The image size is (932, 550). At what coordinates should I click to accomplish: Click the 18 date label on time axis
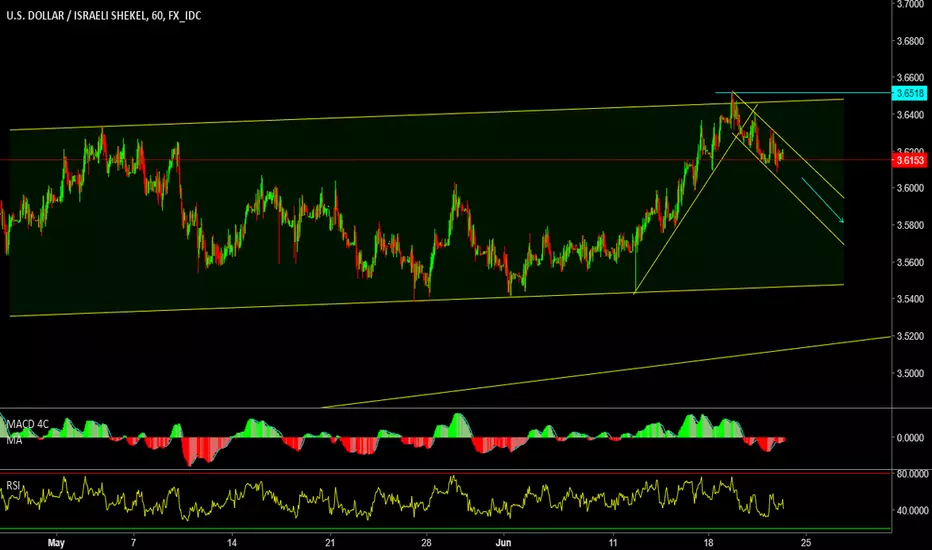tap(708, 542)
